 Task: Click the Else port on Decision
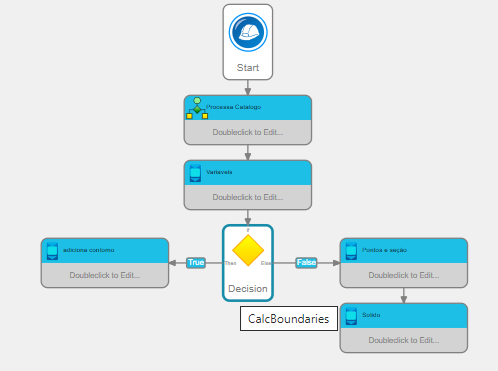[266, 263]
